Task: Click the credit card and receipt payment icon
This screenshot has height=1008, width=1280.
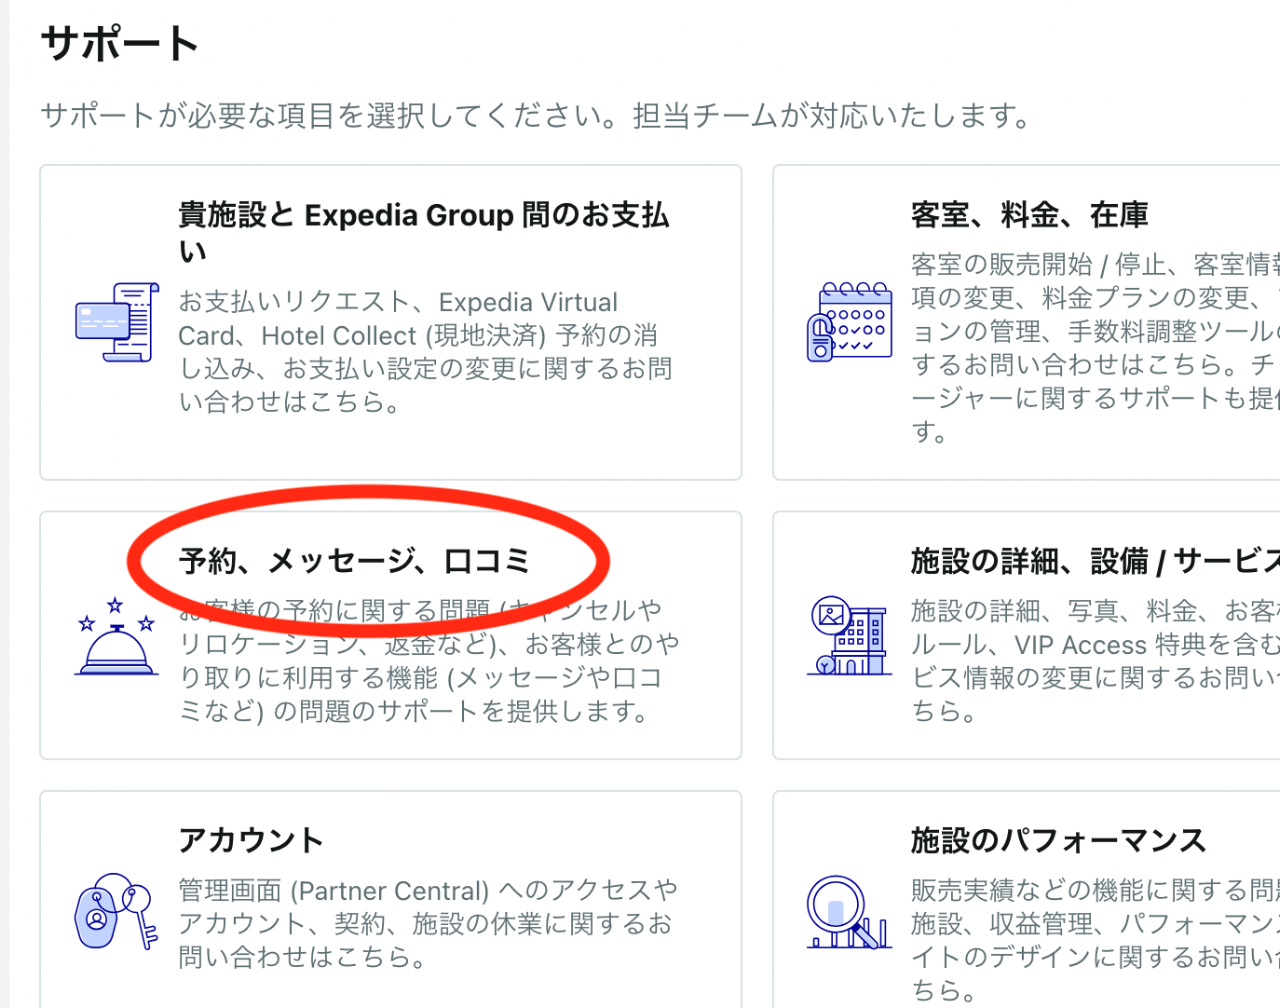Action: coord(117,322)
